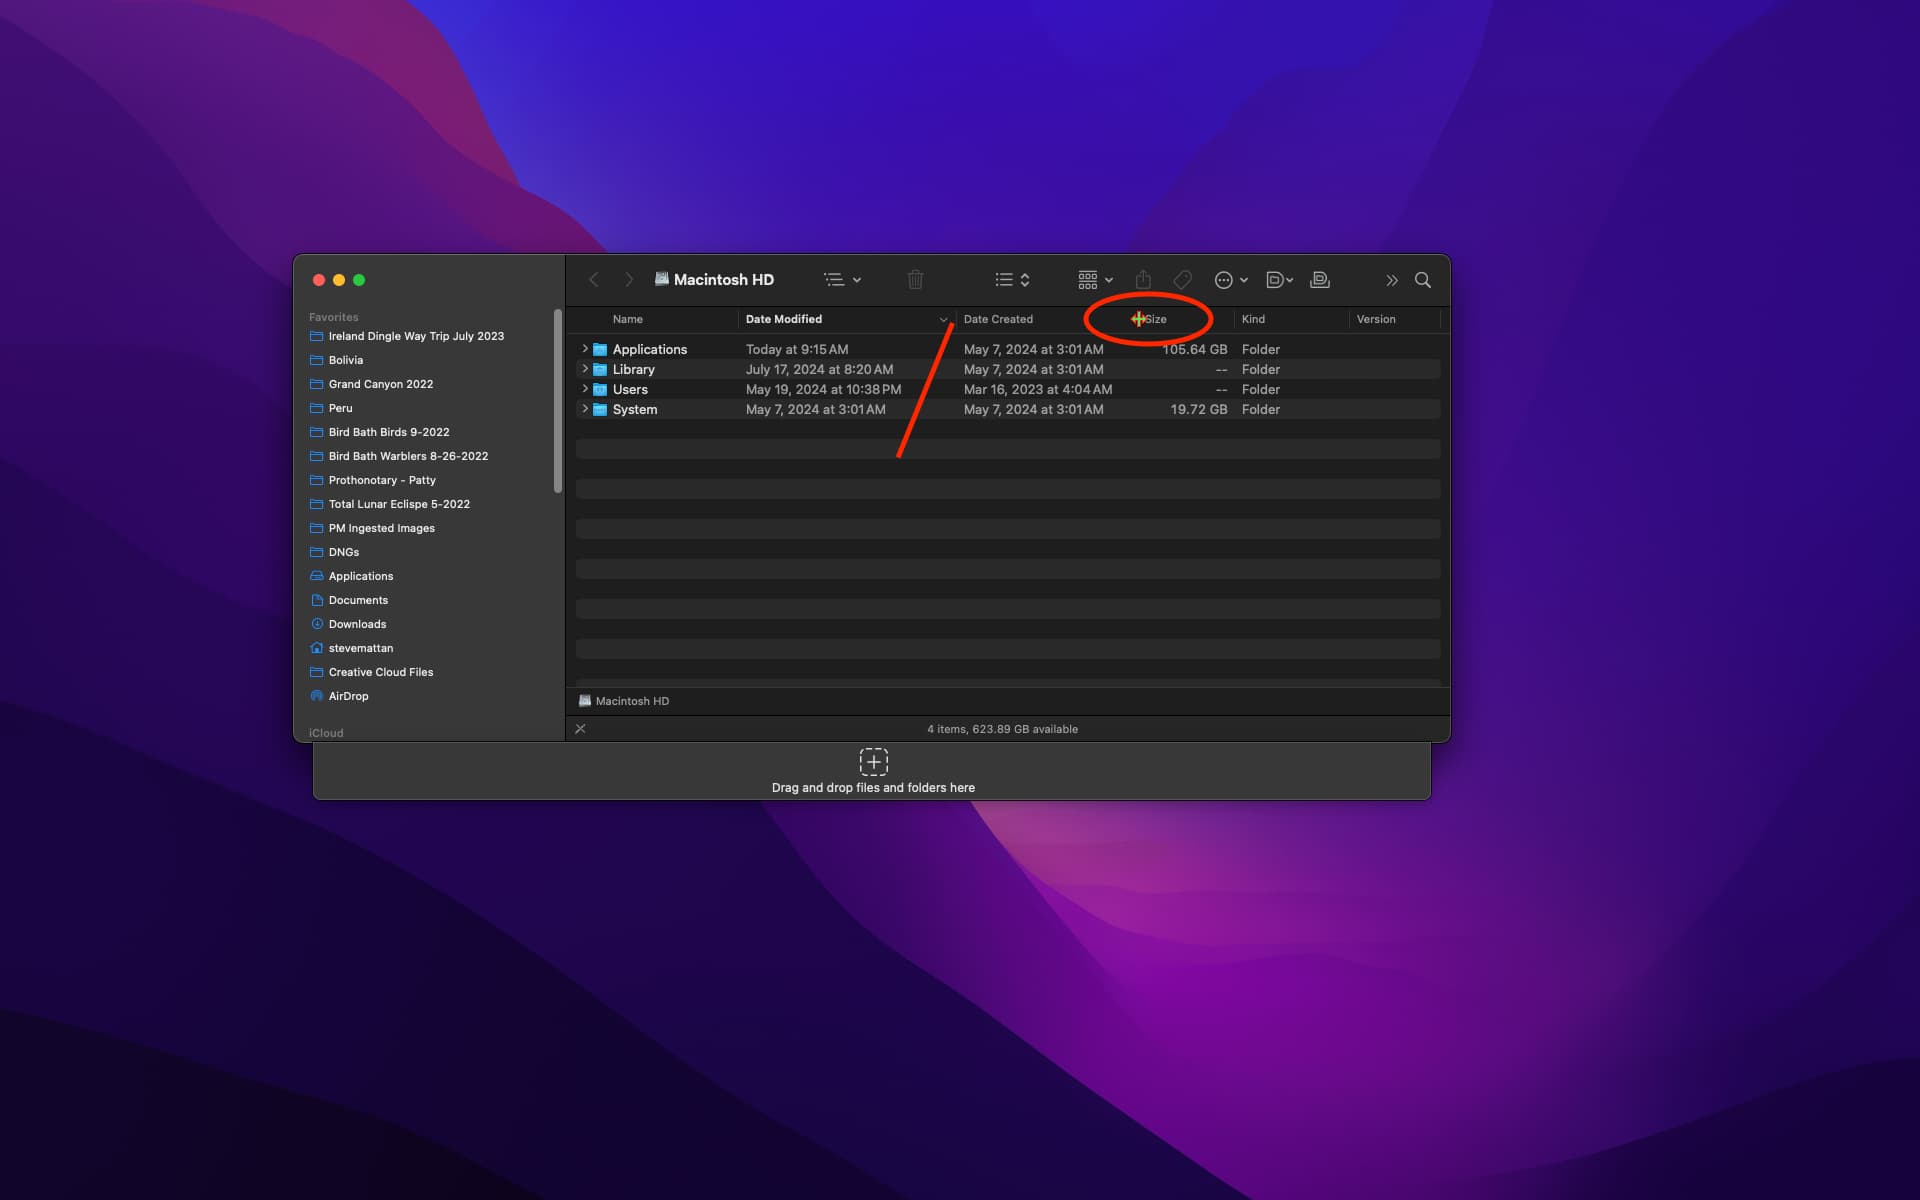Select the 19.72 GB size value
Image resolution: width=1920 pixels, height=1200 pixels.
(x=1199, y=409)
